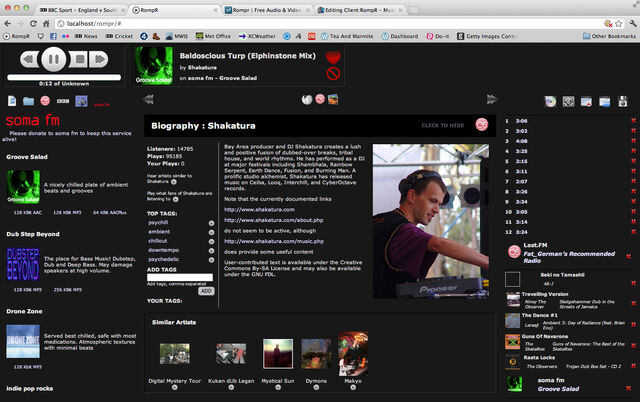The image size is (640, 402).
Task: Switch to the Editing Client:RompR tab
Action: click(360, 10)
